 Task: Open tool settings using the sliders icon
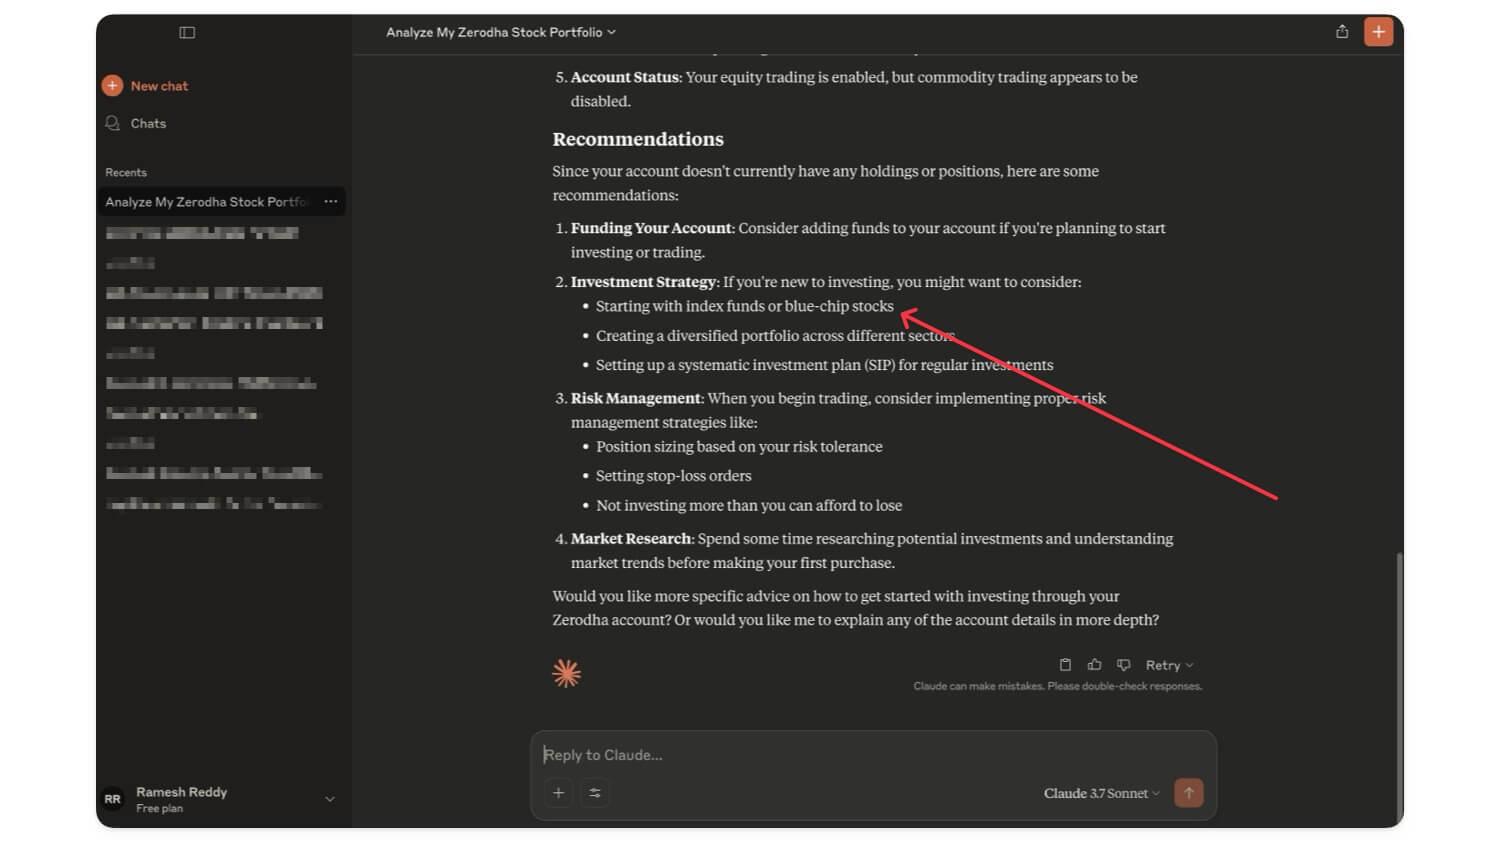(595, 792)
